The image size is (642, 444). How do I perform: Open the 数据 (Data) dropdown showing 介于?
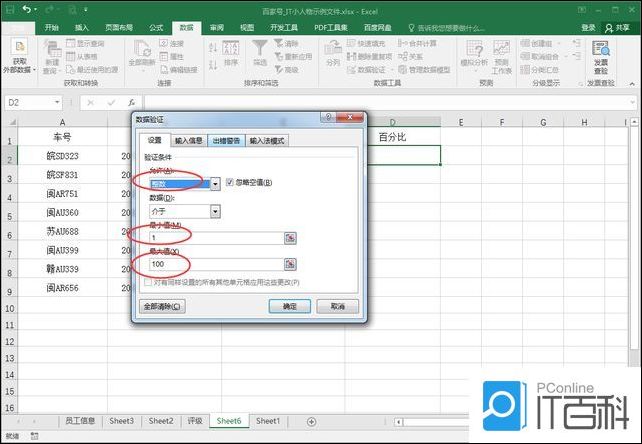215,212
